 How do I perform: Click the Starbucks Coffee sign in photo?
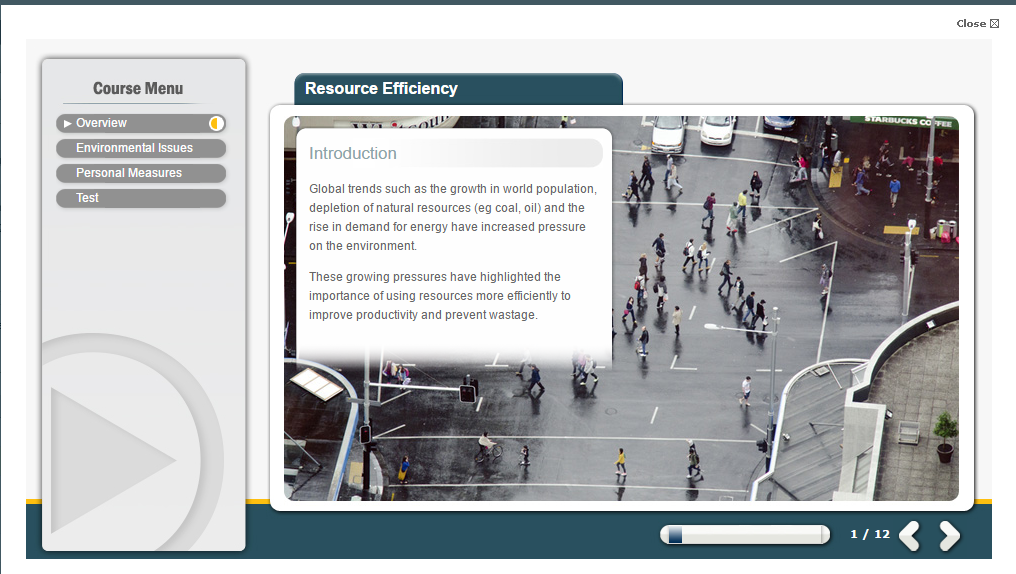coord(910,121)
